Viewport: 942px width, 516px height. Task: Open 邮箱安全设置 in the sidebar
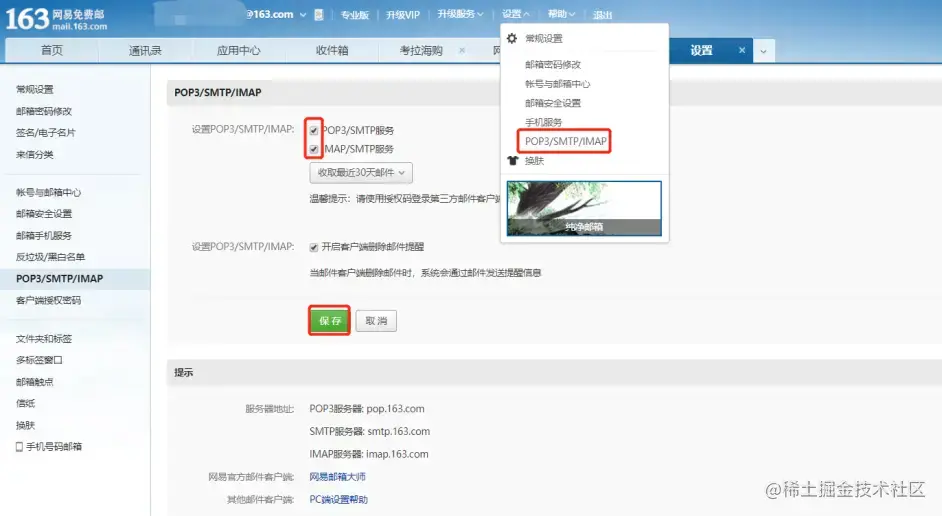44,214
